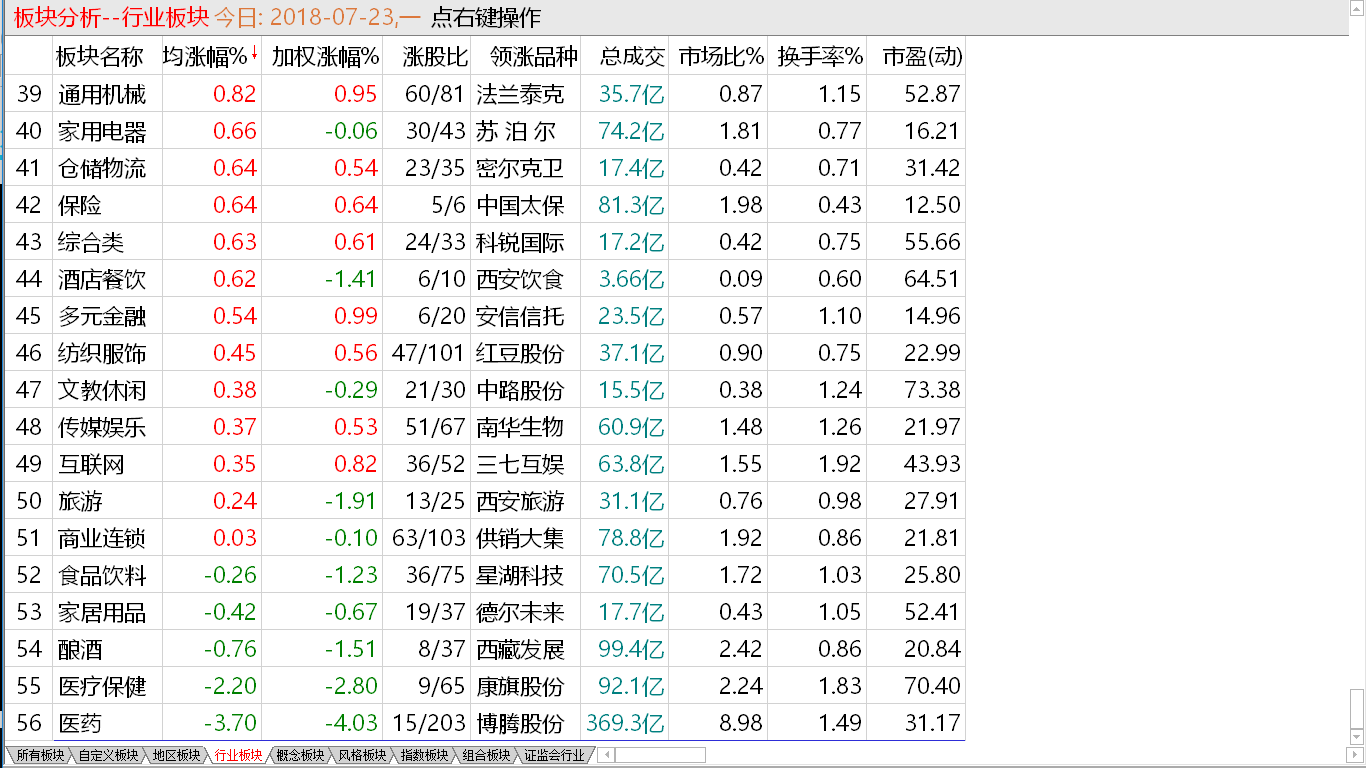
Task: Click row number 39
Action: pos(29,94)
